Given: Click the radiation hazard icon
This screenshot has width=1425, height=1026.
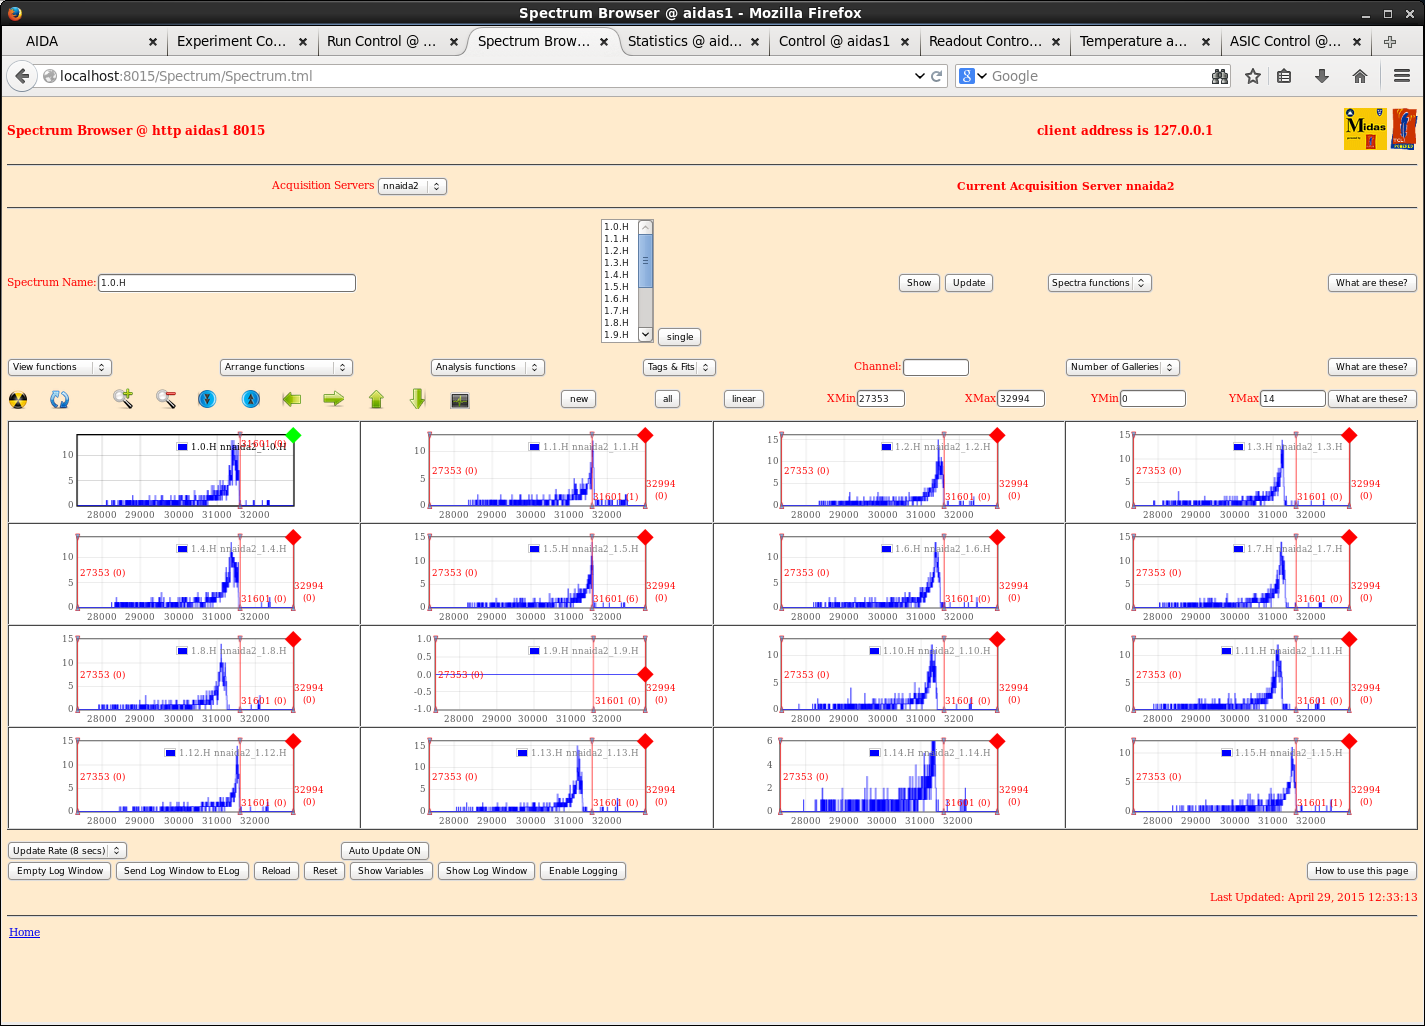Looking at the screenshot, I should (x=18, y=400).
